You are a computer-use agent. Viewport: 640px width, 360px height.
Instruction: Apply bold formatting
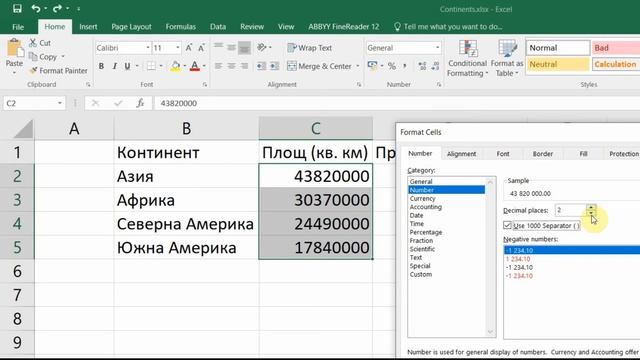[x=101, y=66]
